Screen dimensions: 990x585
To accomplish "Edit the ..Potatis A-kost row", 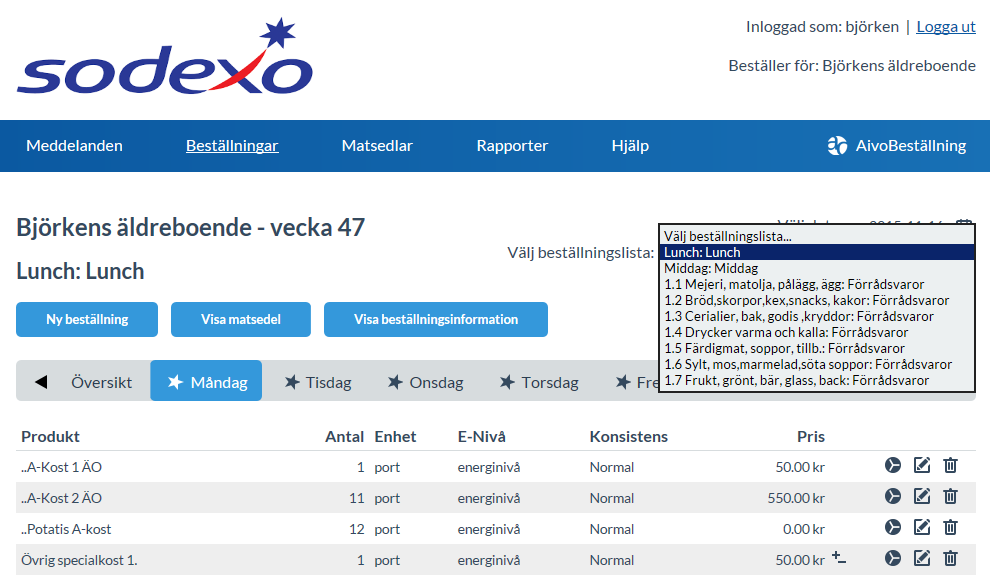I will (922, 528).
